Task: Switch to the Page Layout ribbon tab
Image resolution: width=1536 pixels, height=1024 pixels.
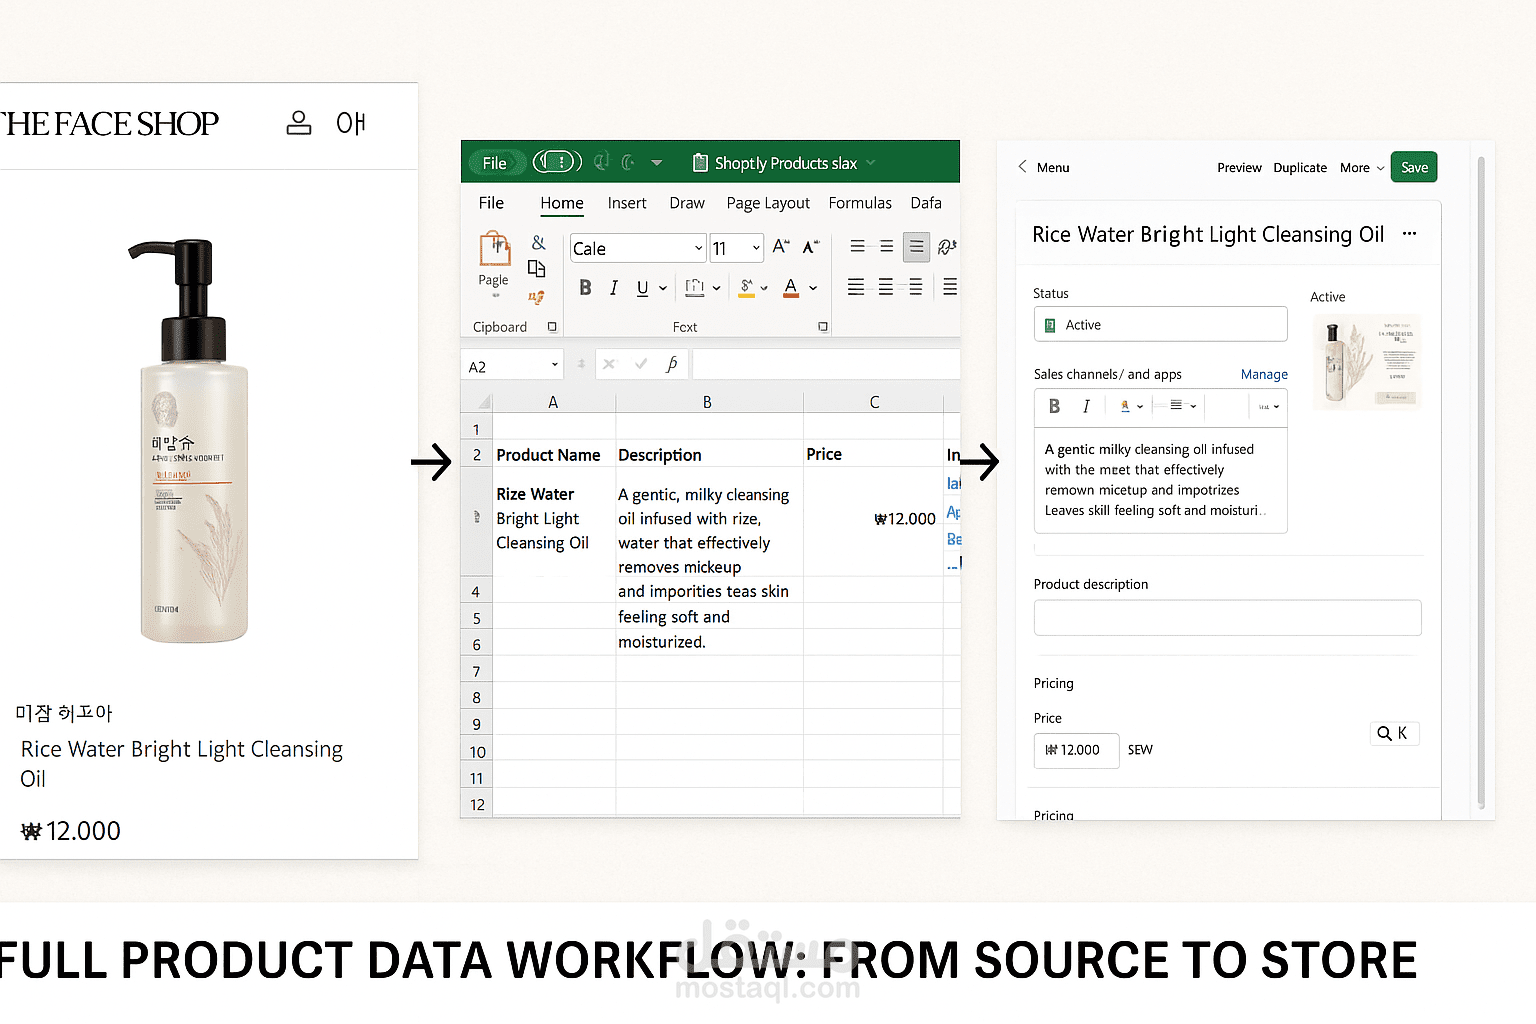Action: (768, 203)
